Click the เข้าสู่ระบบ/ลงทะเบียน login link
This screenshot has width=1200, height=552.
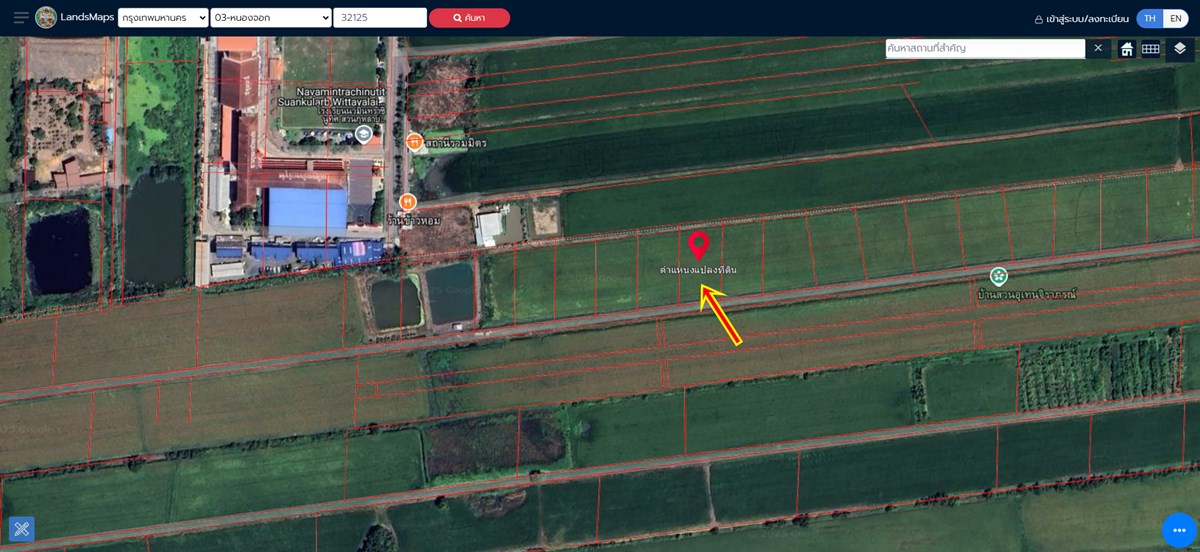coord(1081,18)
